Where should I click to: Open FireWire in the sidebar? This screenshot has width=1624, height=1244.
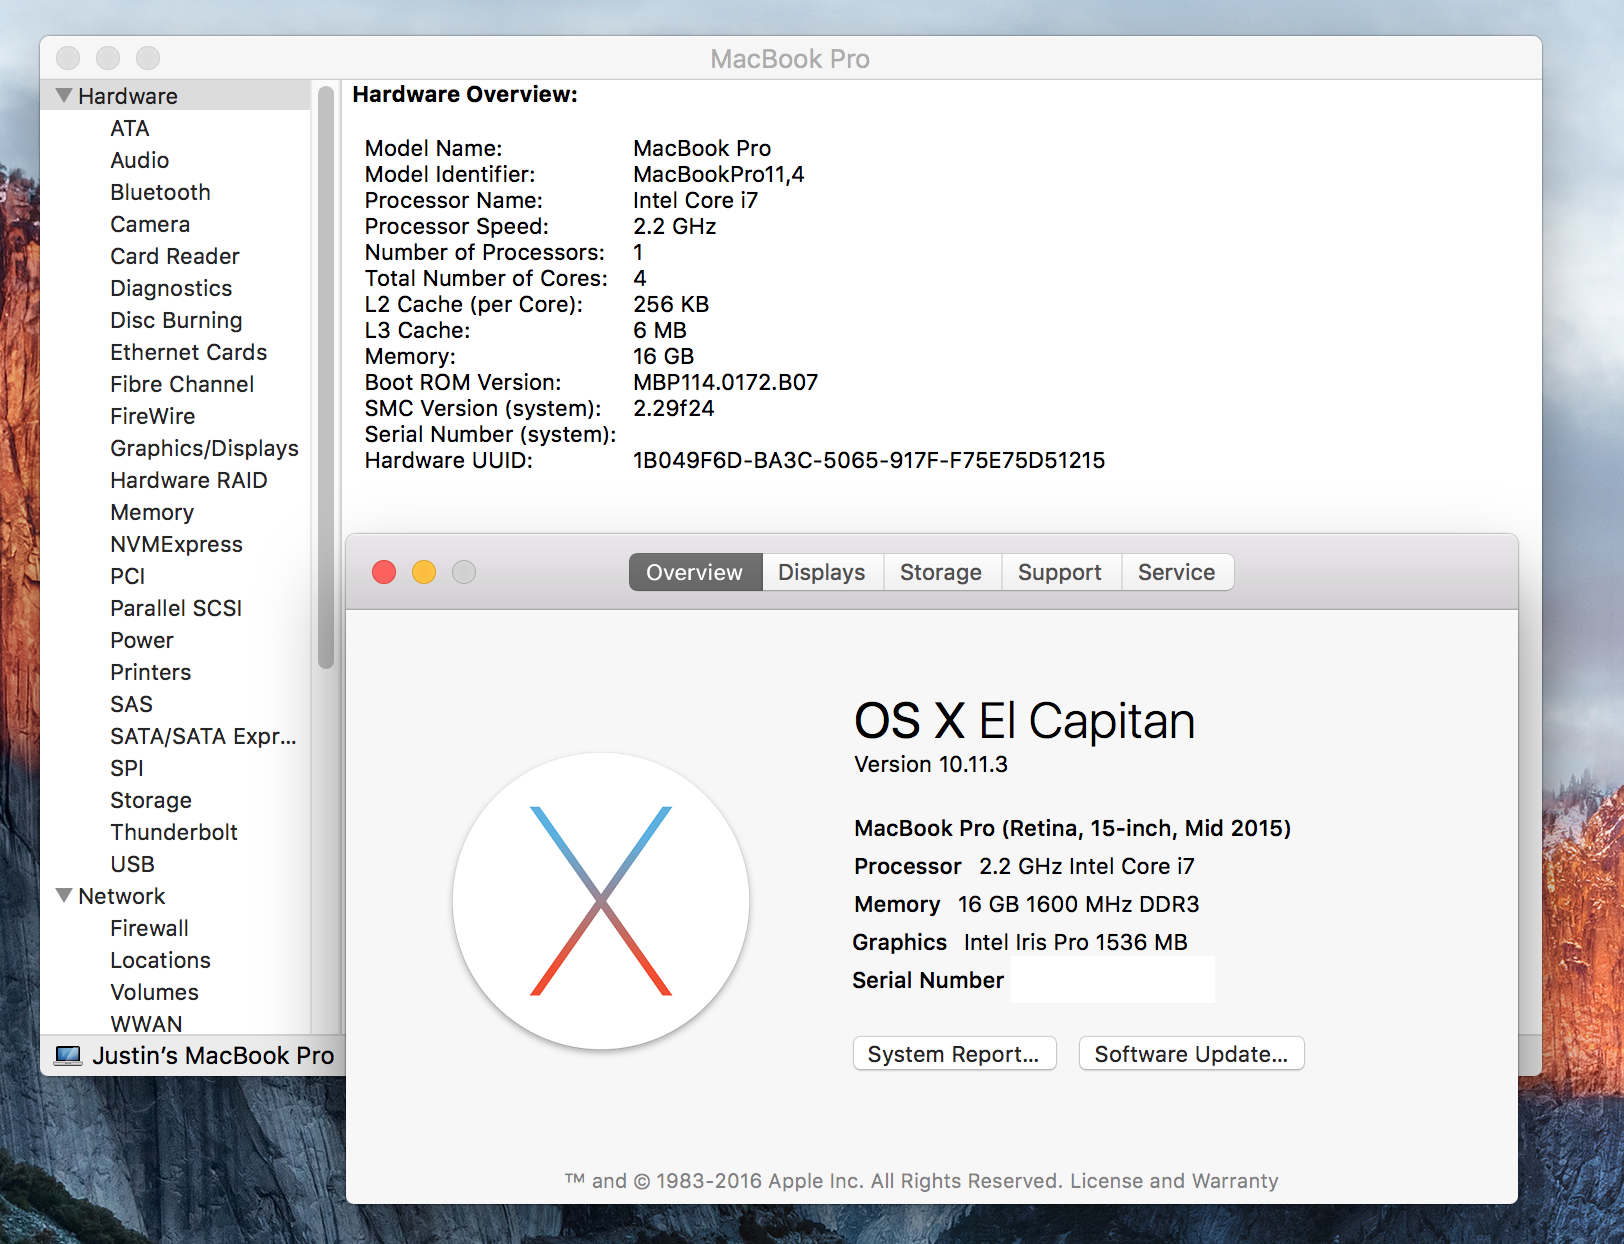[153, 416]
